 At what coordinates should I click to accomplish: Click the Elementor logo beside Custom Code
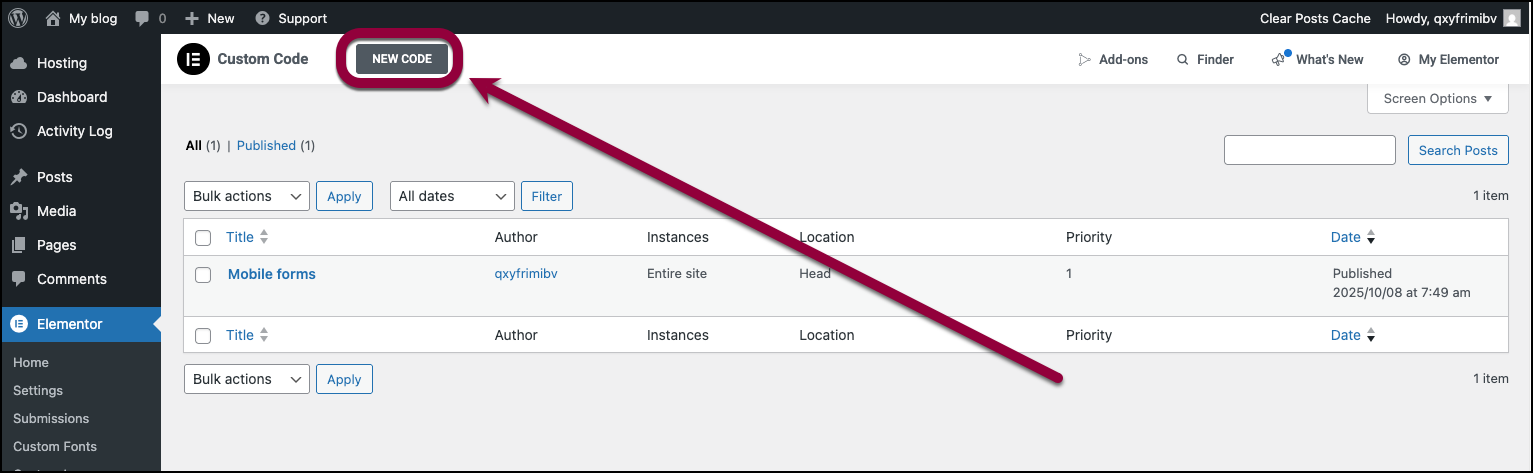[192, 59]
